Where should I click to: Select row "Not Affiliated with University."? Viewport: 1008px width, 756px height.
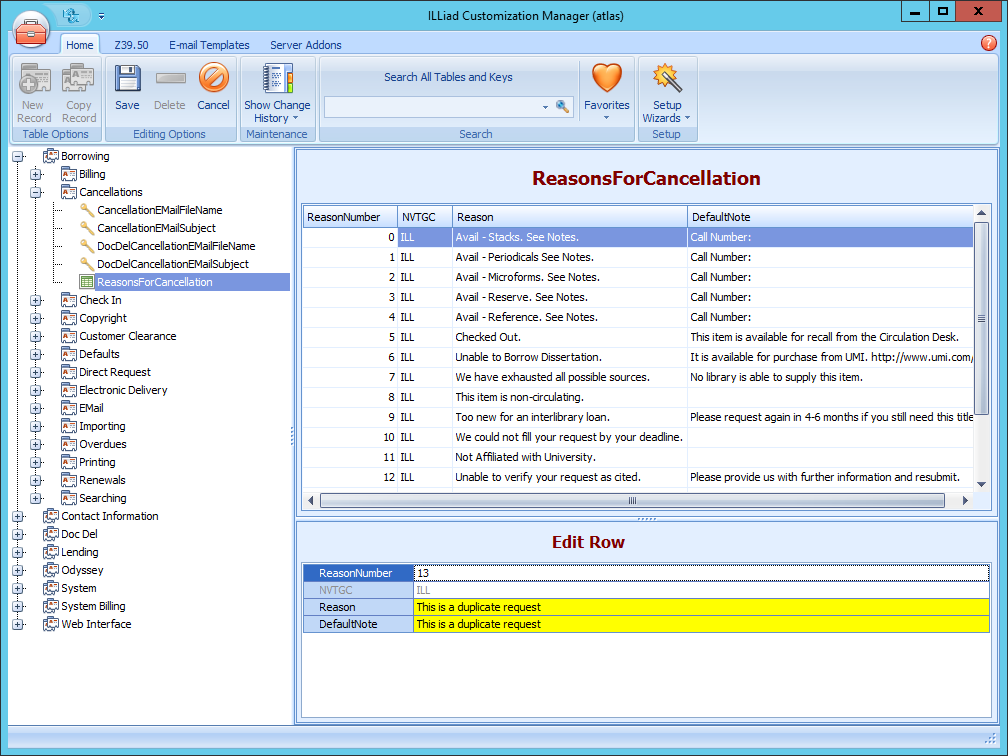[638, 457]
